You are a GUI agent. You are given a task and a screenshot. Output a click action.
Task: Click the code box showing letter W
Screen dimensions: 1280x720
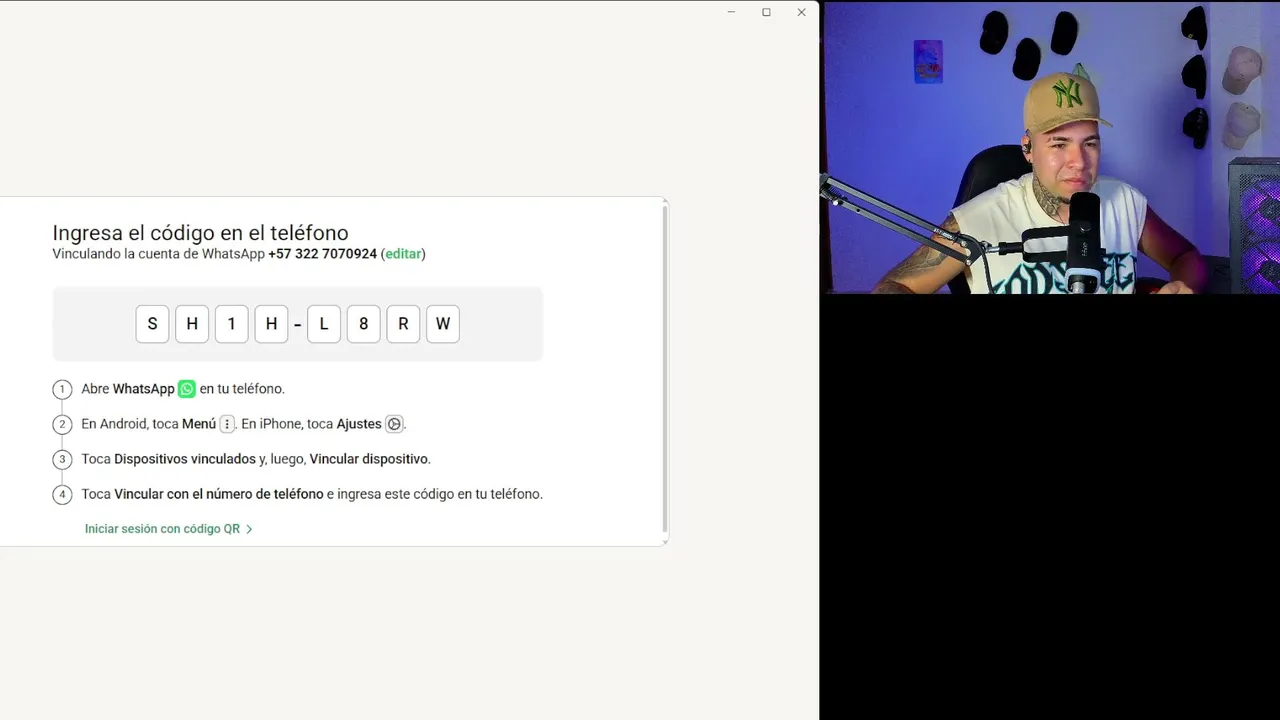443,324
